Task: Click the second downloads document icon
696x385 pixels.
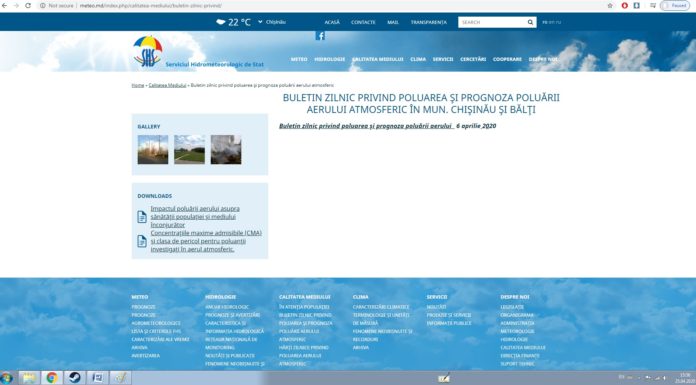Action: pyautogui.click(x=142, y=241)
